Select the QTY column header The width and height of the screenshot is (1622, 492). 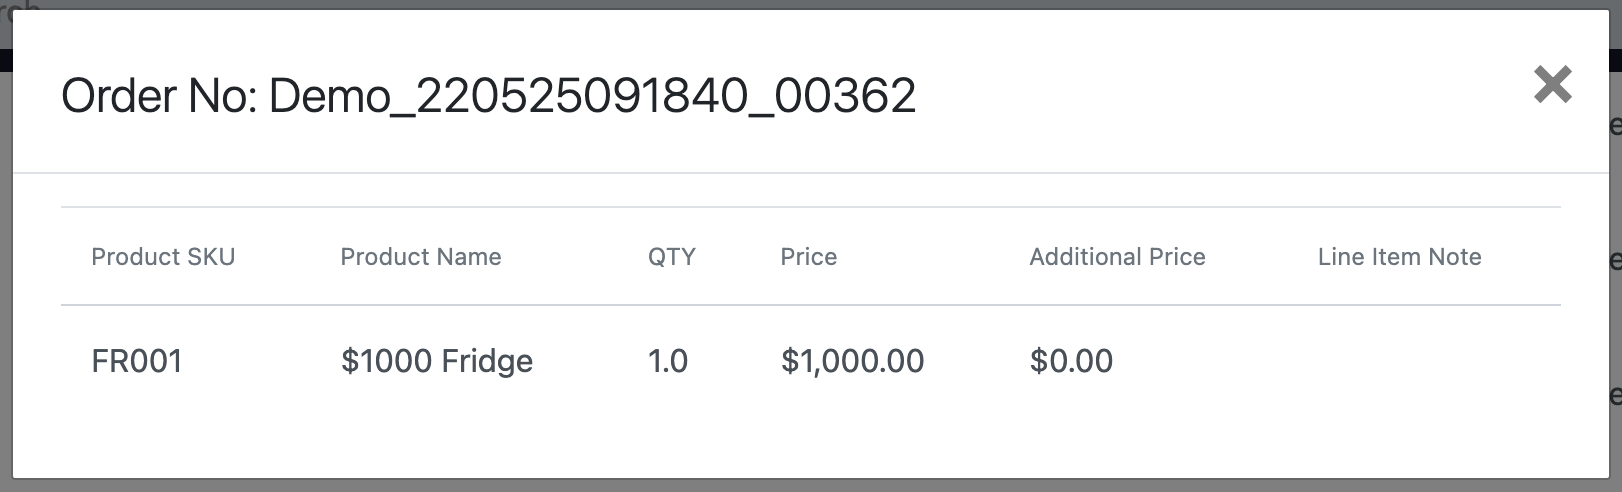(x=671, y=257)
